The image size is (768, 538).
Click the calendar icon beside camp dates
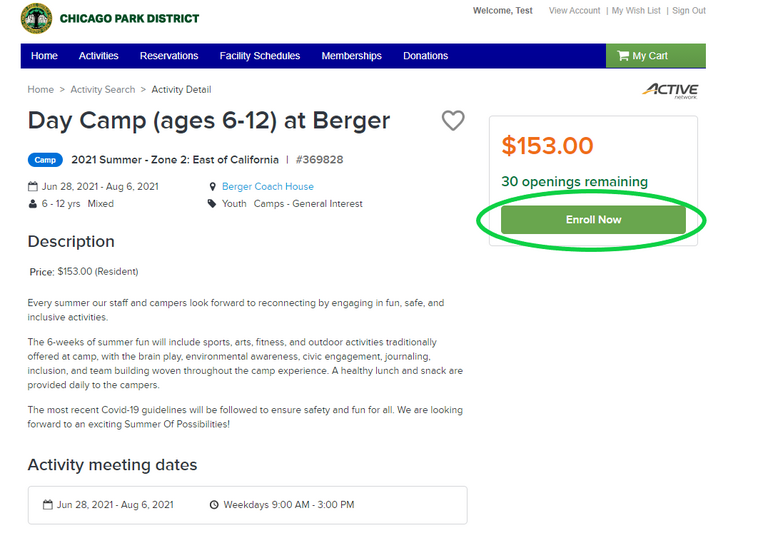[x=33, y=187]
